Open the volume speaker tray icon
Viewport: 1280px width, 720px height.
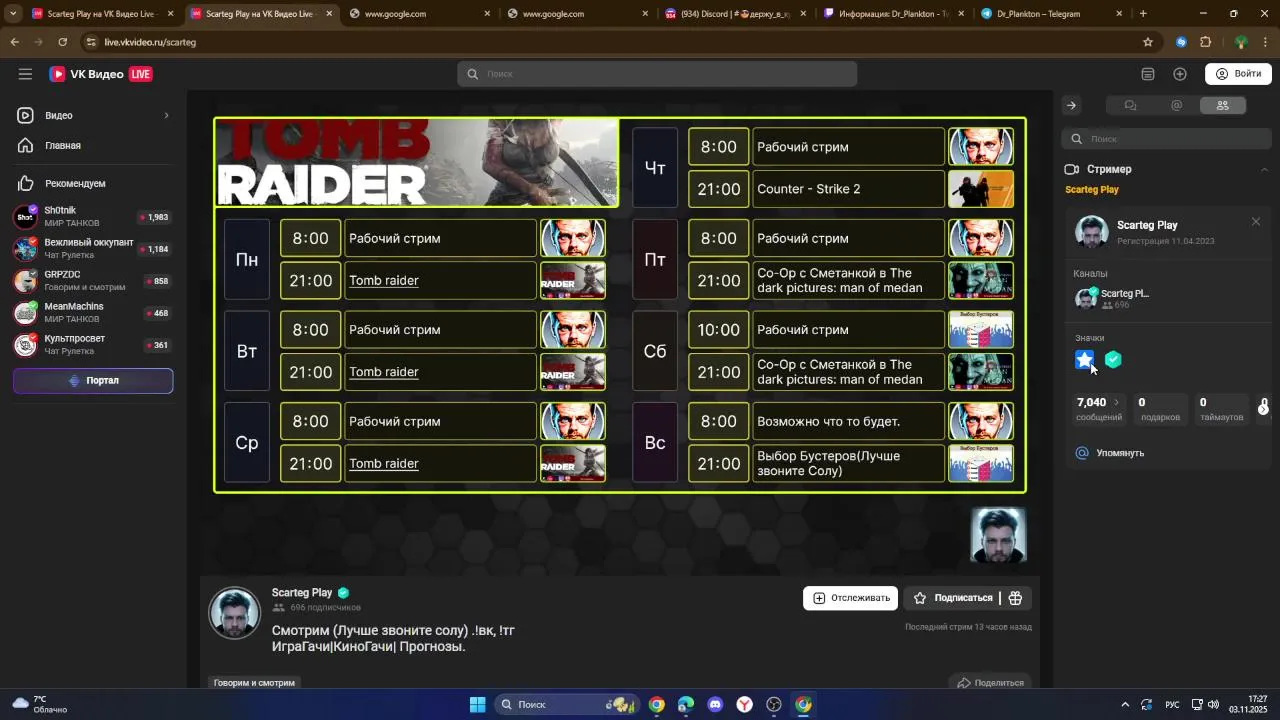tap(1214, 704)
